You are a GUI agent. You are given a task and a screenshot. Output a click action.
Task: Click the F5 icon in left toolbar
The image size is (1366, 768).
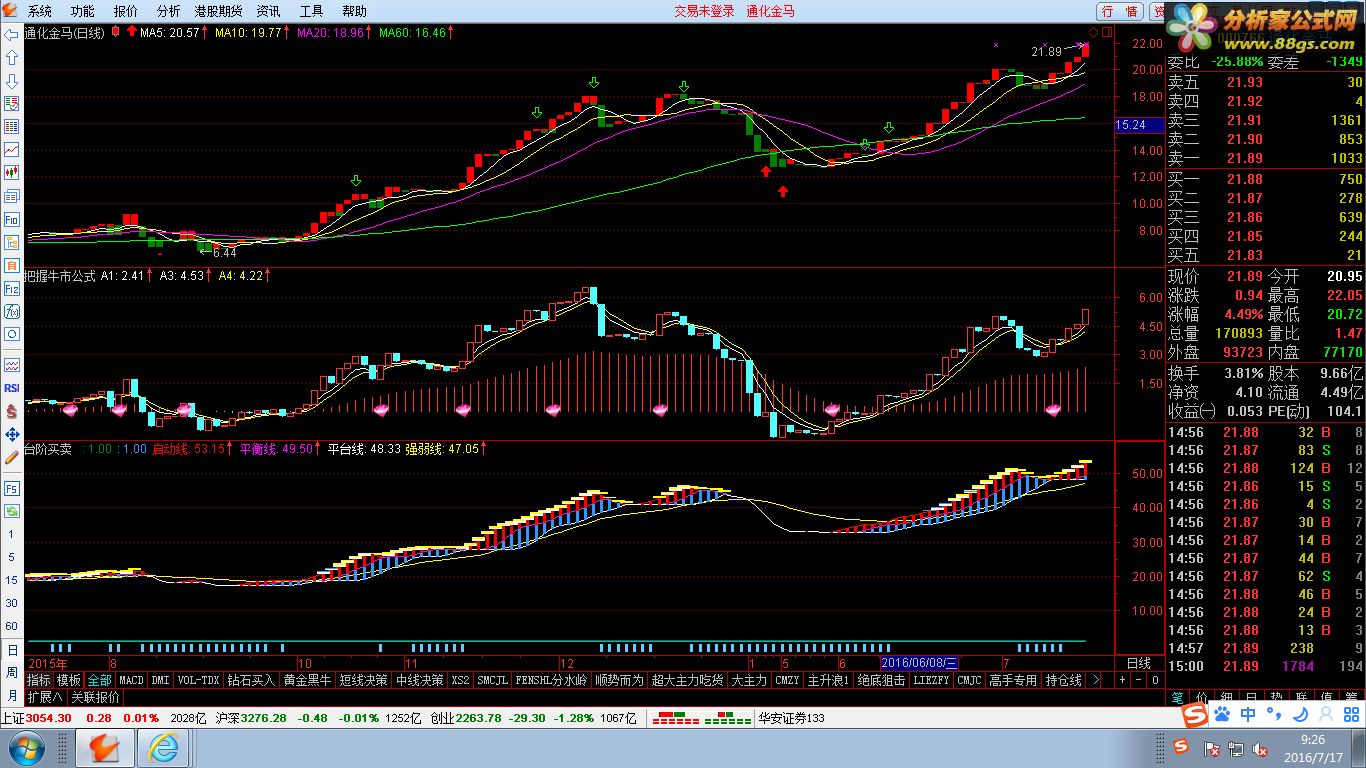click(12, 488)
